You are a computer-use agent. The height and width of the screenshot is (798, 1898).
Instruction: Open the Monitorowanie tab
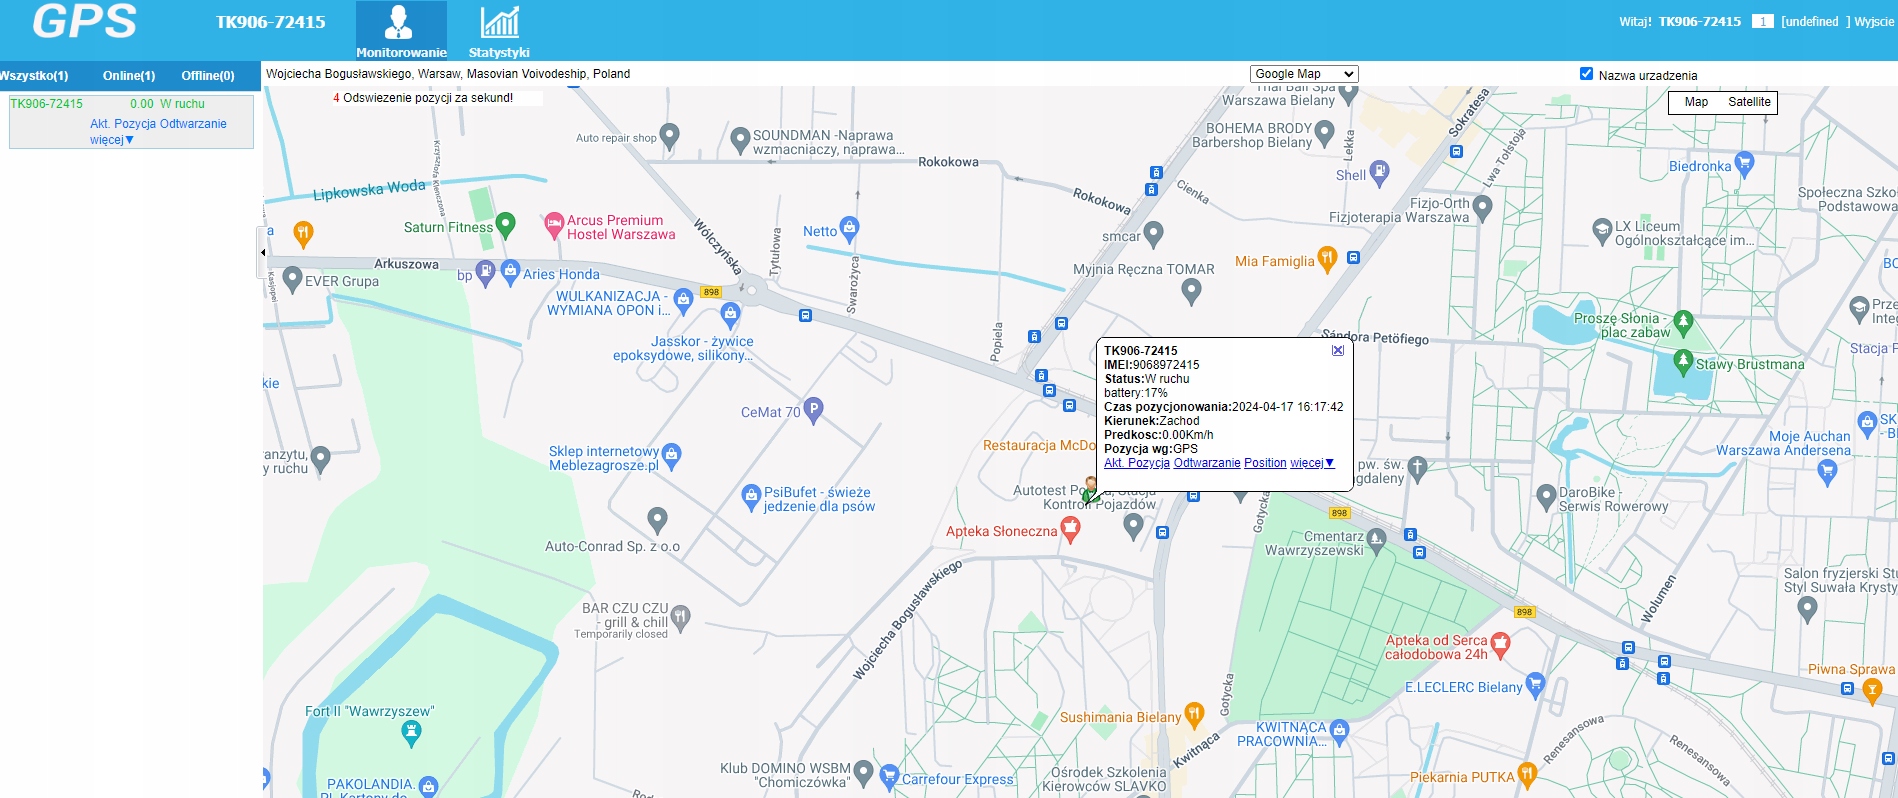[401, 31]
